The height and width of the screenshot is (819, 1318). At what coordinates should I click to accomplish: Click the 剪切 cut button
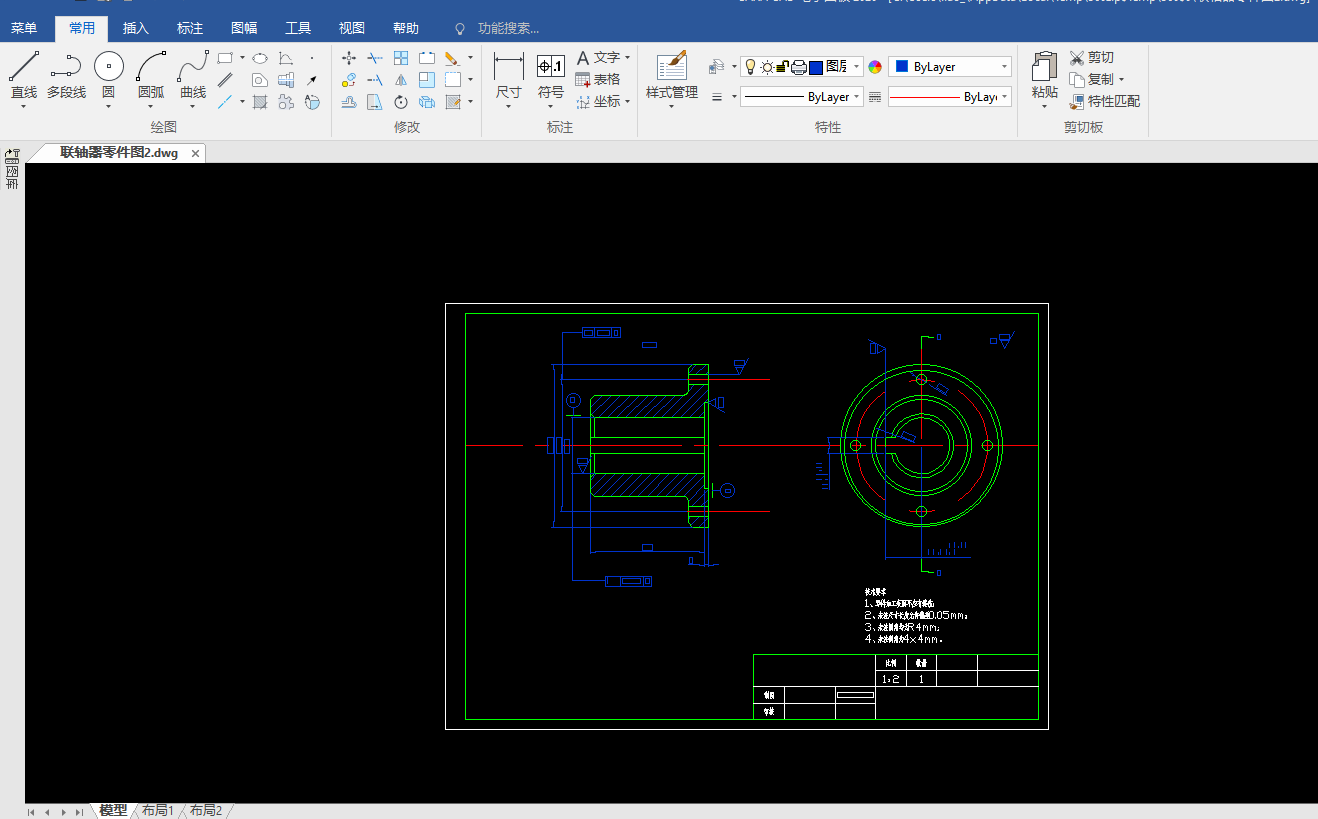pyautogui.click(x=1092, y=58)
